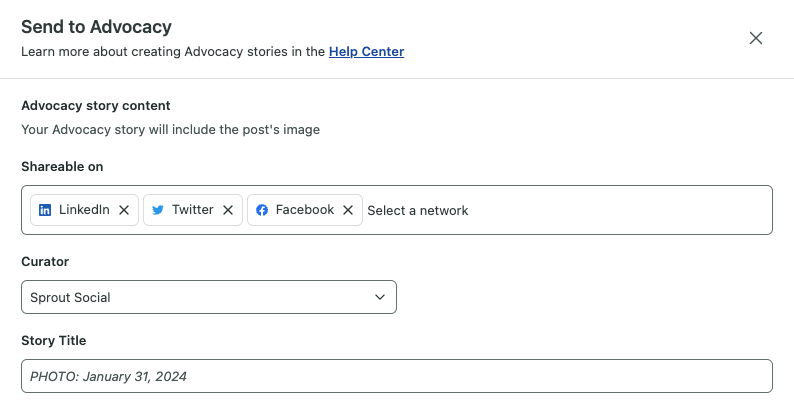Image resolution: width=794 pixels, height=405 pixels.
Task: Select the Facebook chip label text
Action: [x=305, y=210]
